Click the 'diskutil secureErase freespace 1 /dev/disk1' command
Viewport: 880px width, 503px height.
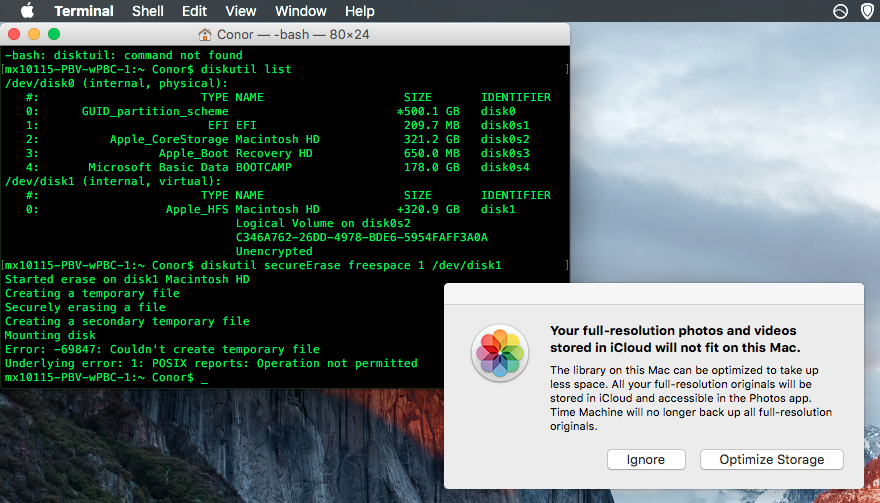click(x=351, y=266)
